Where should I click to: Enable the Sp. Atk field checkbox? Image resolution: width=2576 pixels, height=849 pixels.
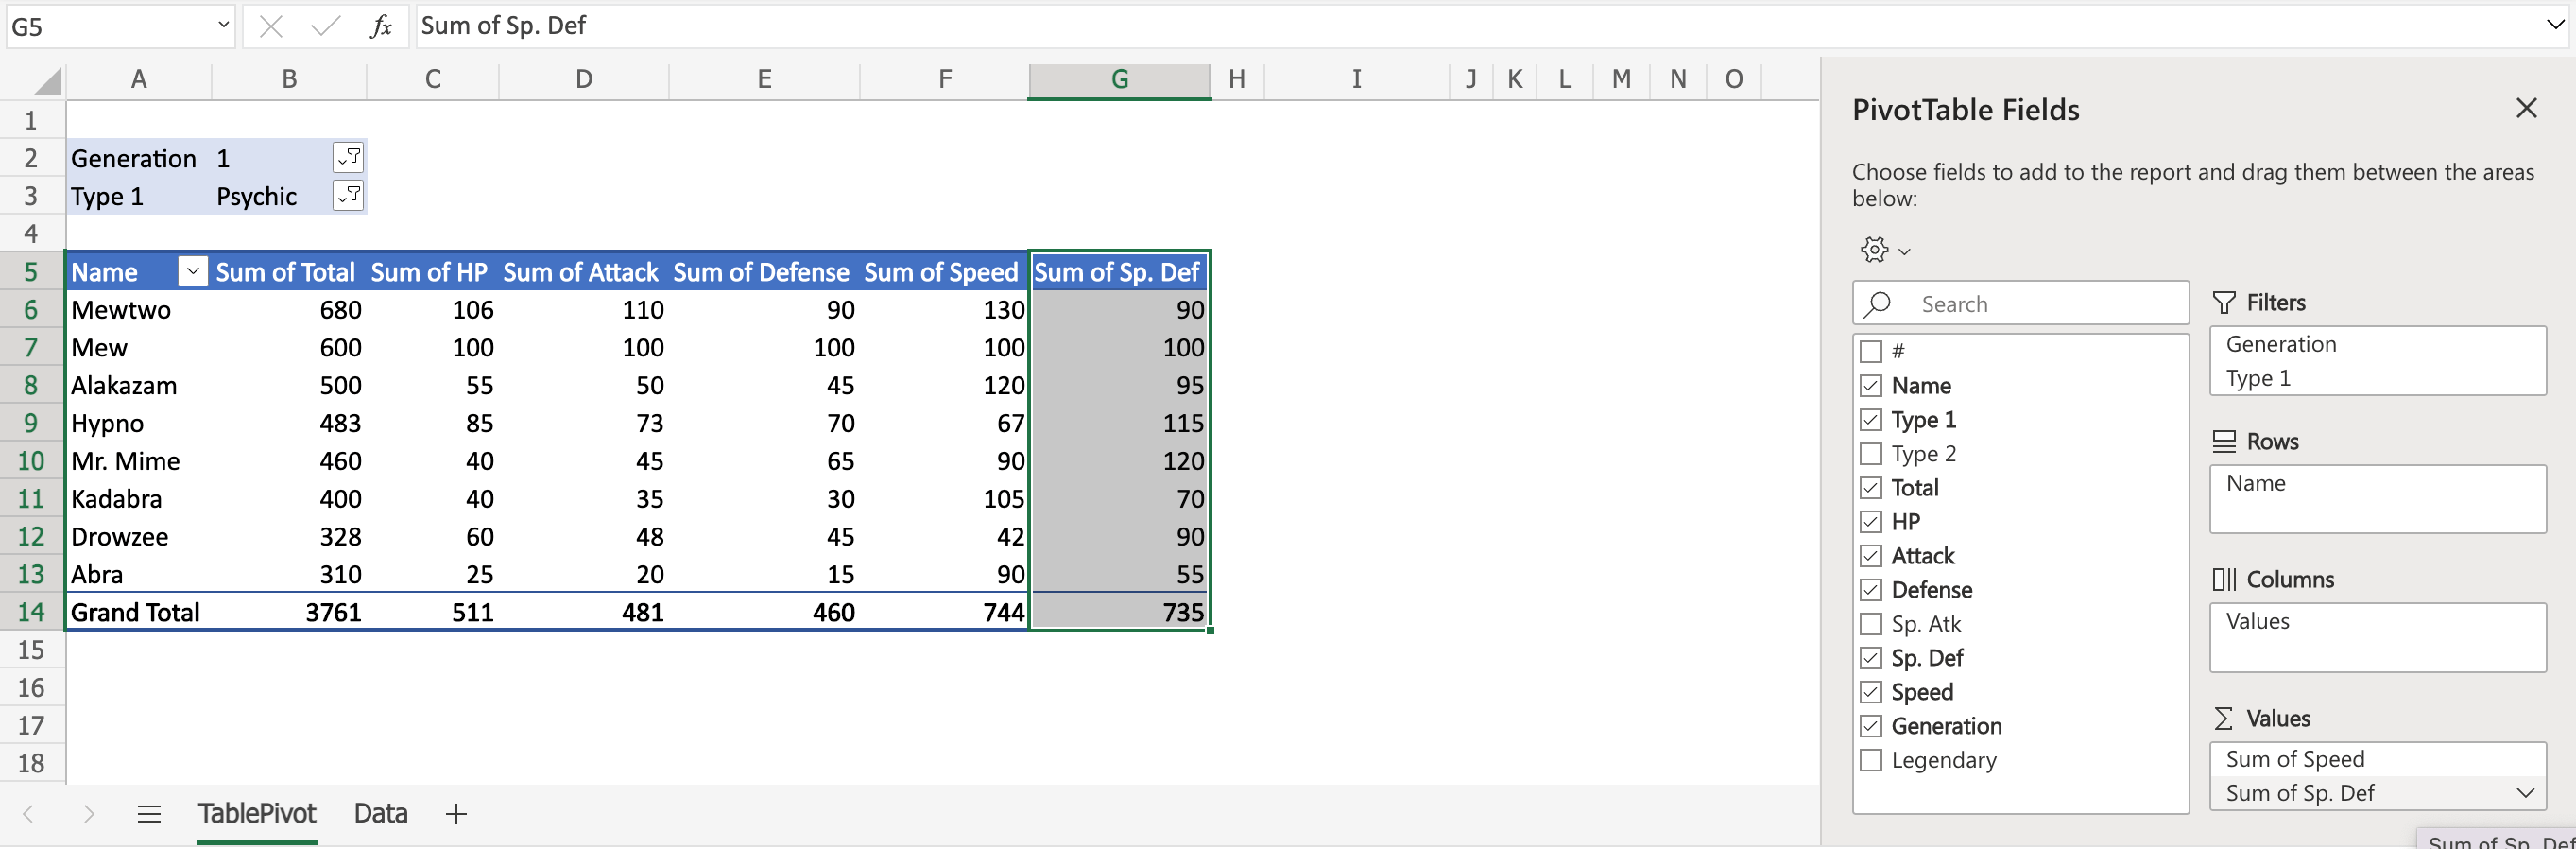point(1870,624)
